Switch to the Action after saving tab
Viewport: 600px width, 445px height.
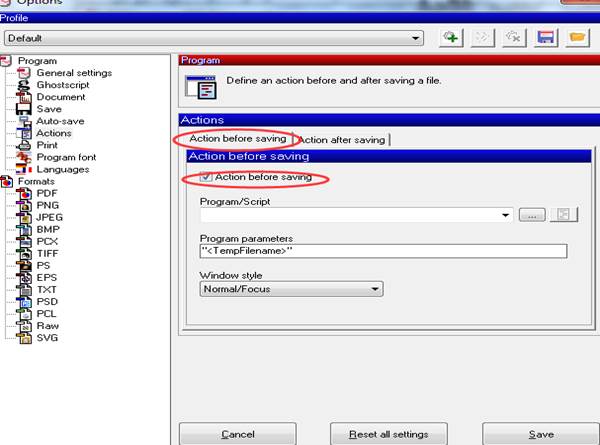point(342,140)
